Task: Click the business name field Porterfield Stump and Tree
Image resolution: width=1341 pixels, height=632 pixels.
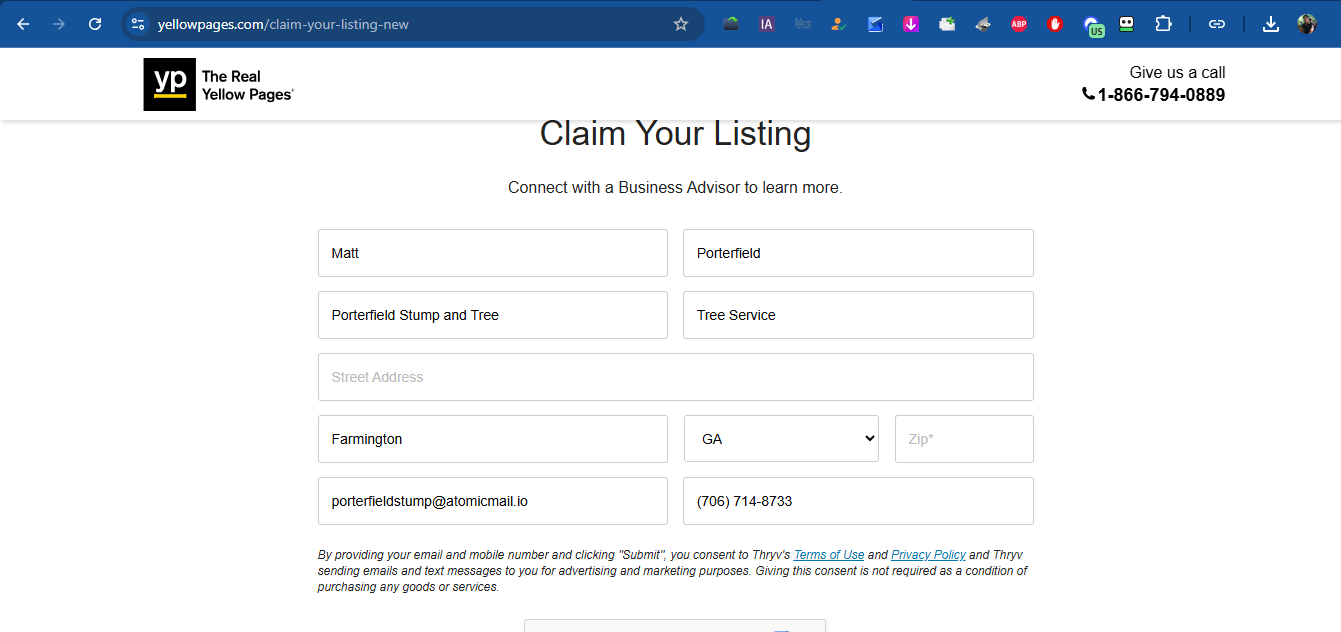Action: (493, 315)
